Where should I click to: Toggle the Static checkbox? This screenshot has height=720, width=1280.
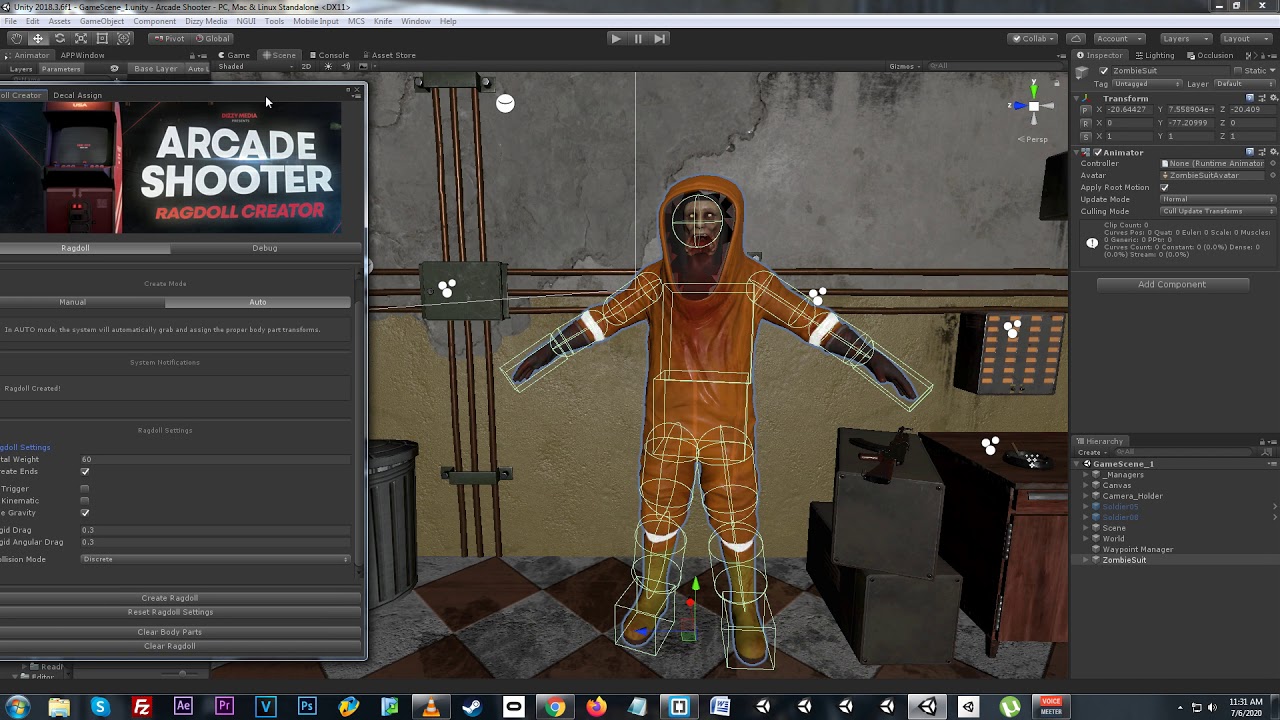point(1238,71)
